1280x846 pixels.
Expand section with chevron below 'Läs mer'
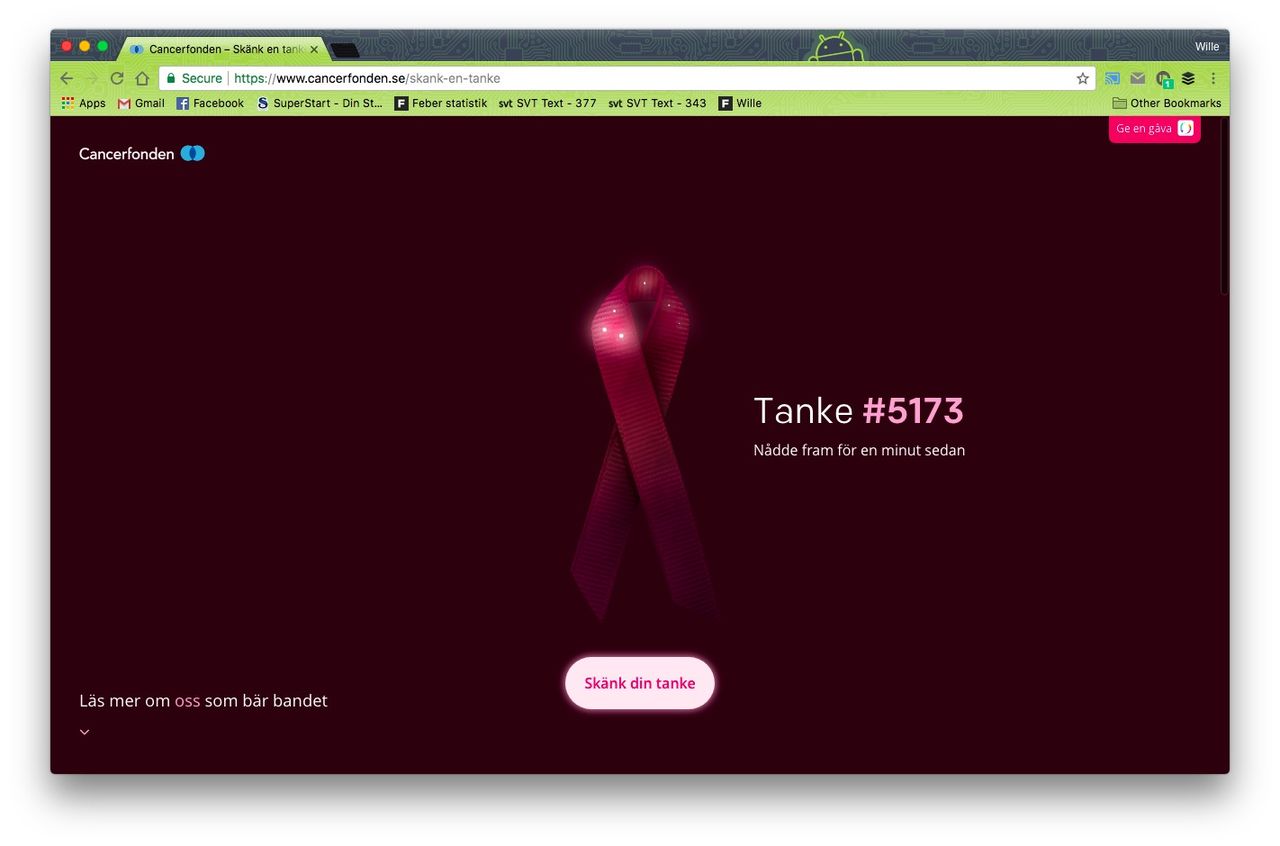[85, 732]
